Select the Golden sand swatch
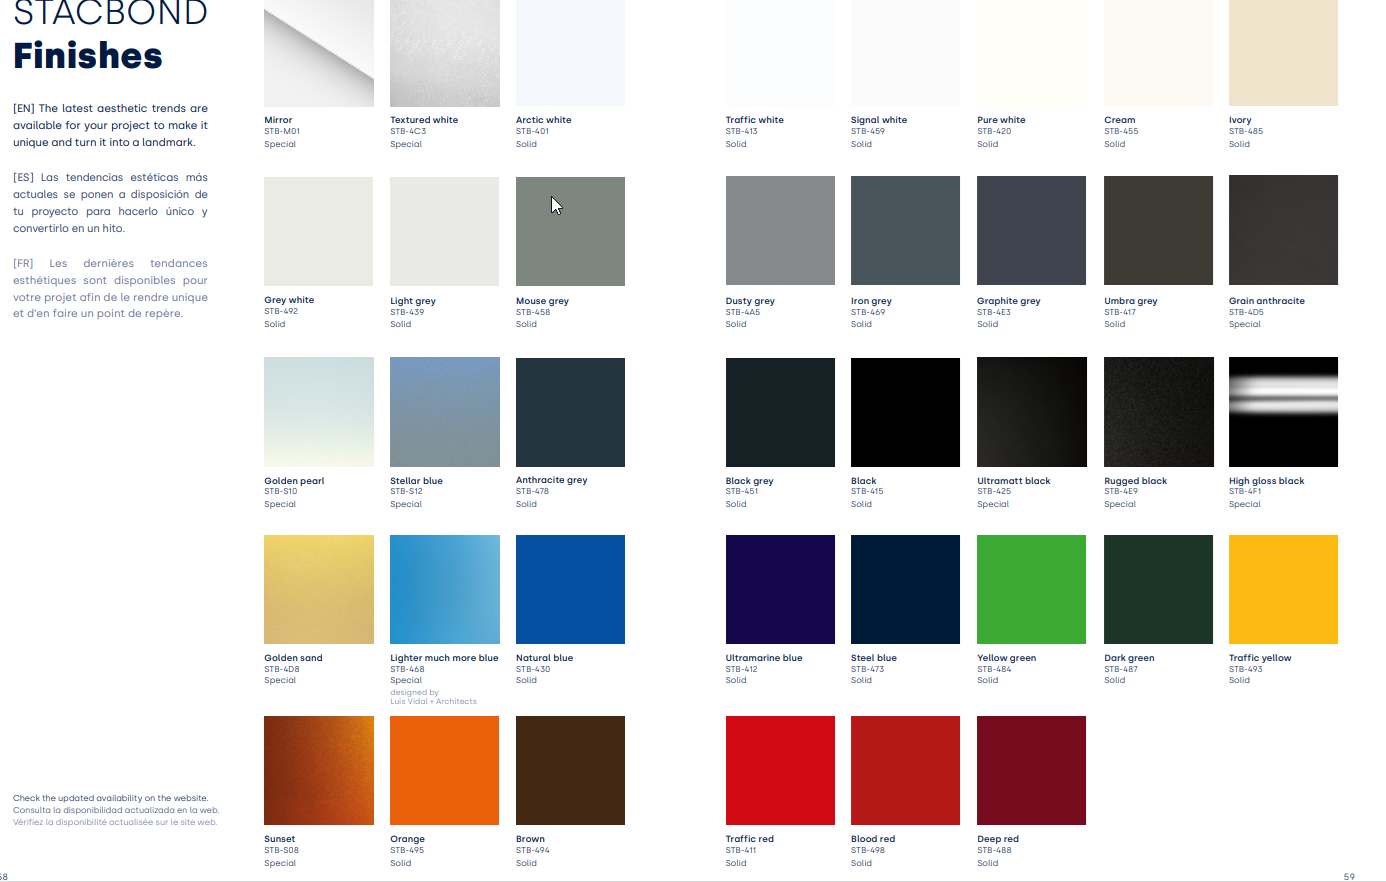 point(318,590)
